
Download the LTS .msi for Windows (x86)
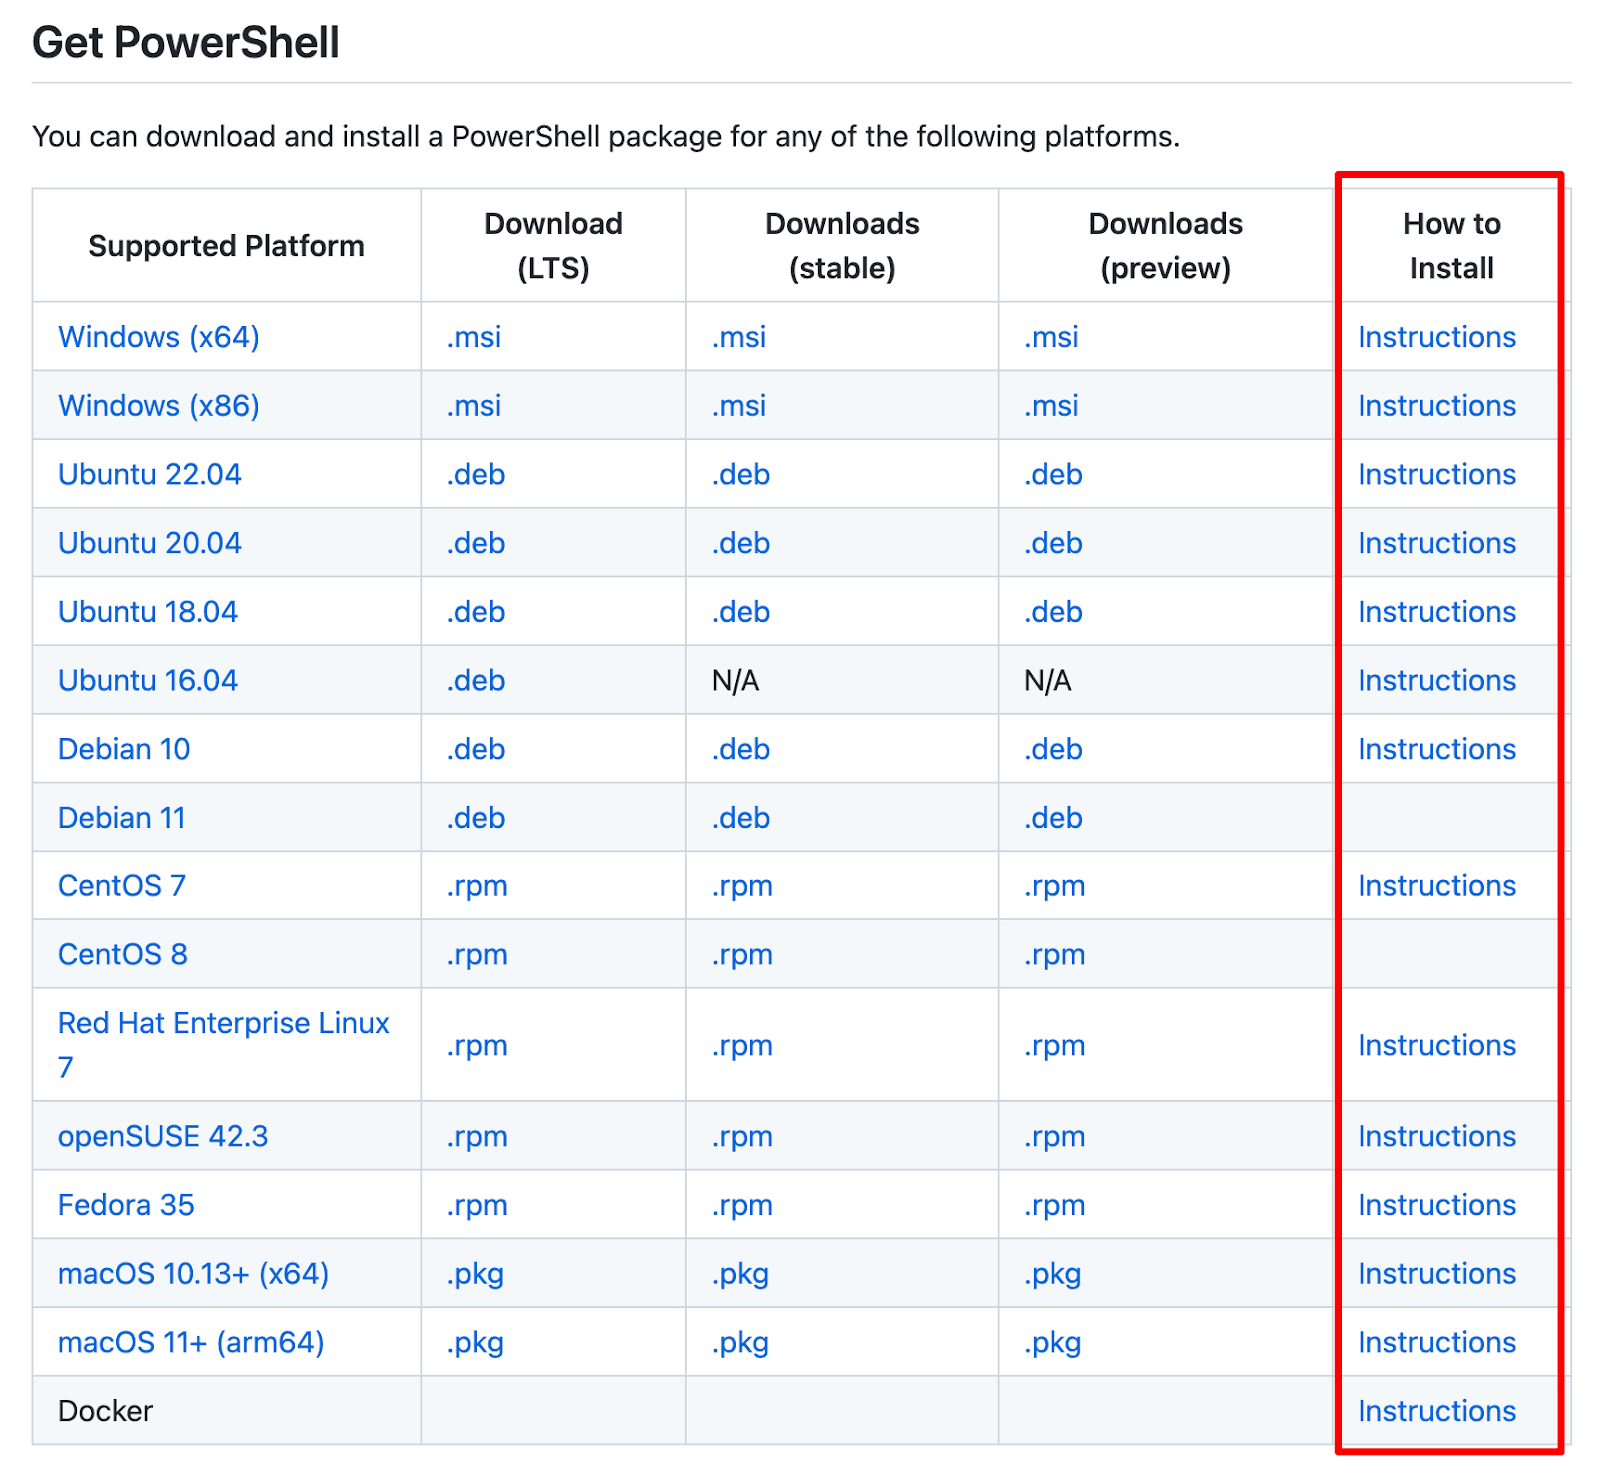click(473, 406)
